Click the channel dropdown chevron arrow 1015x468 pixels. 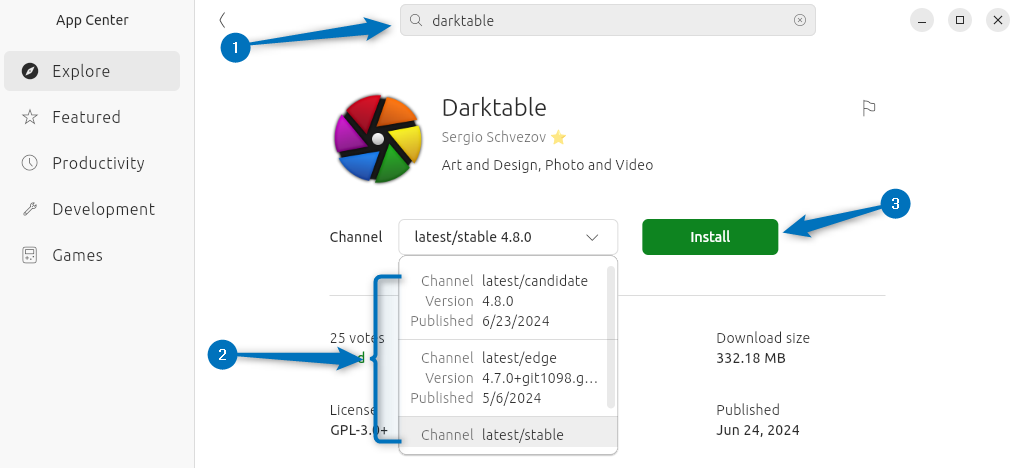pos(592,238)
